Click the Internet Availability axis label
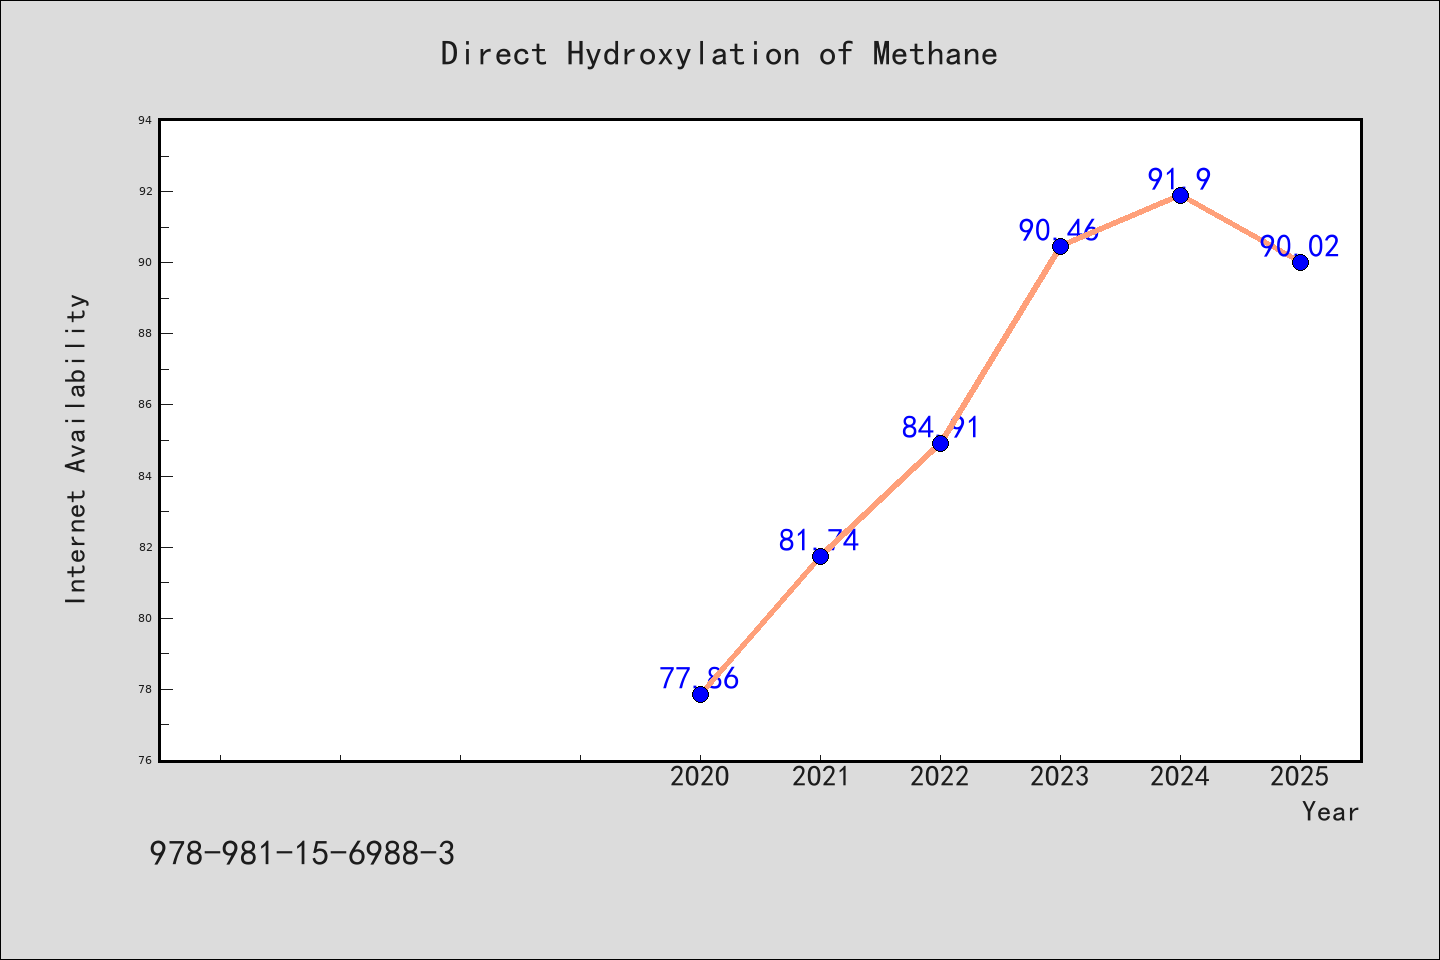 [x=77, y=448]
